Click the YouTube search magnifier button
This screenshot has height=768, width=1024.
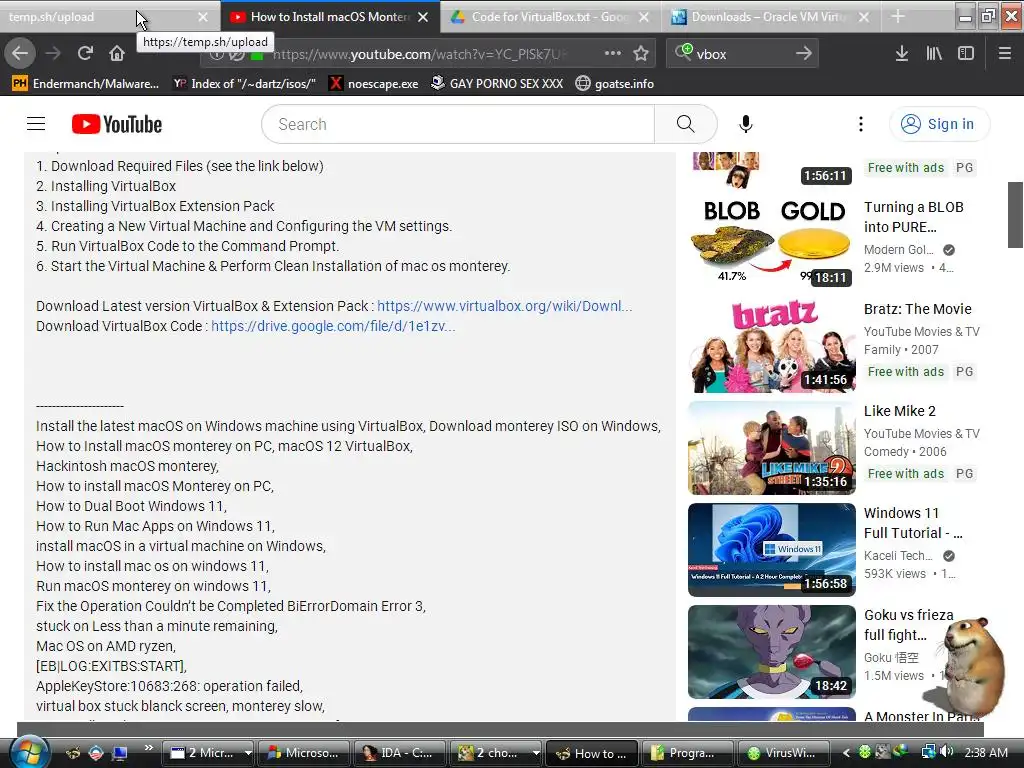(x=685, y=124)
